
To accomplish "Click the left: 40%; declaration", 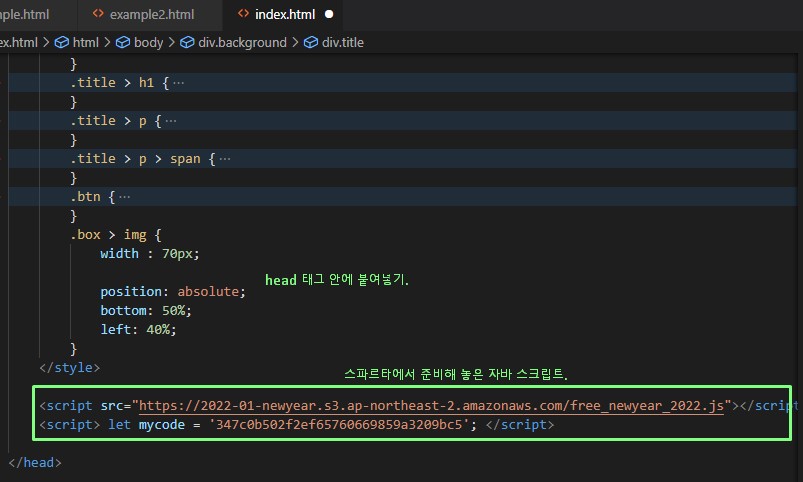I will point(138,329).
